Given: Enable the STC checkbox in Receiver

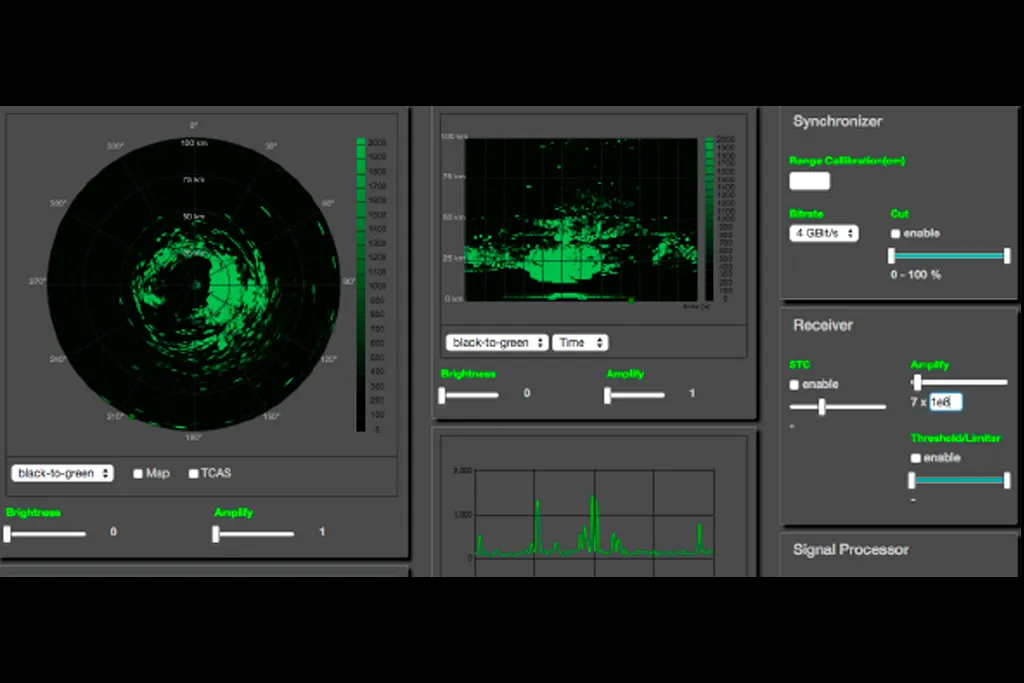Looking at the screenshot, I should point(795,385).
